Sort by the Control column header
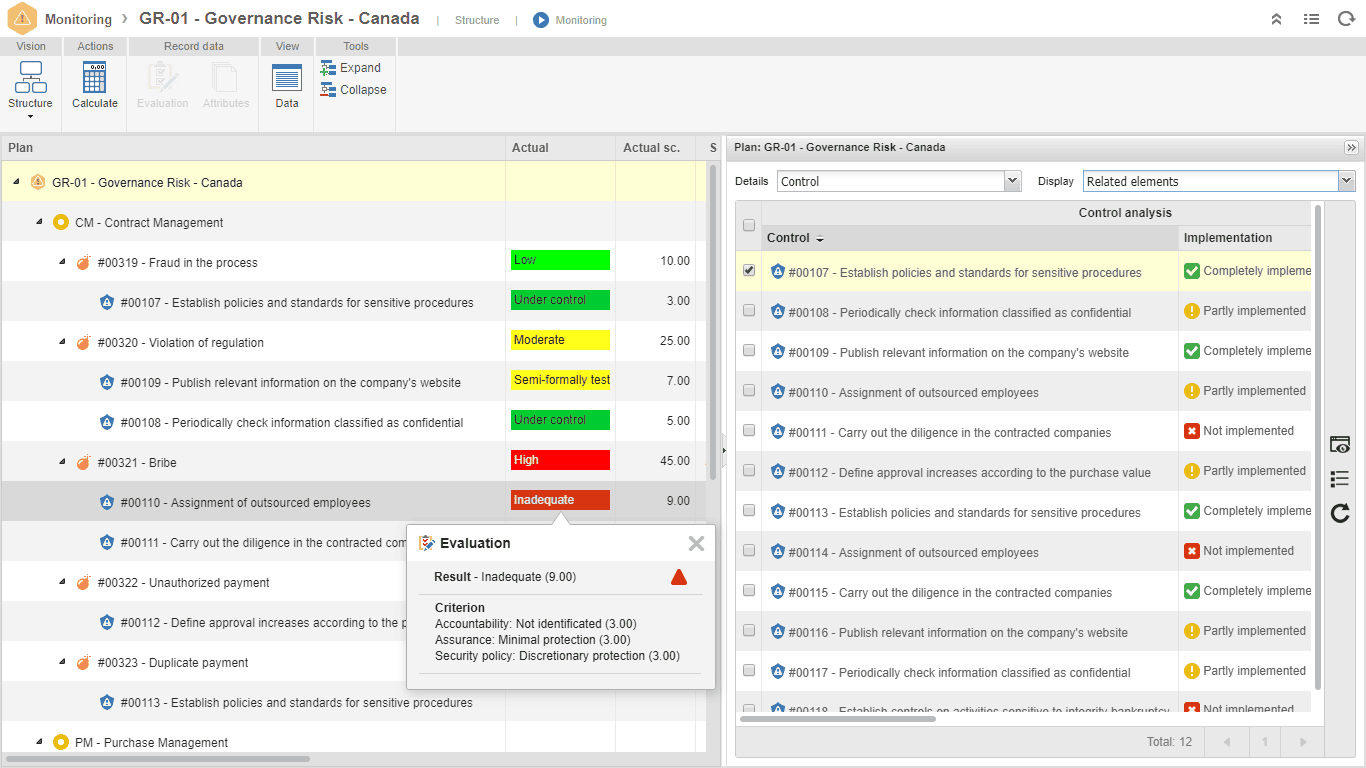 (x=969, y=238)
